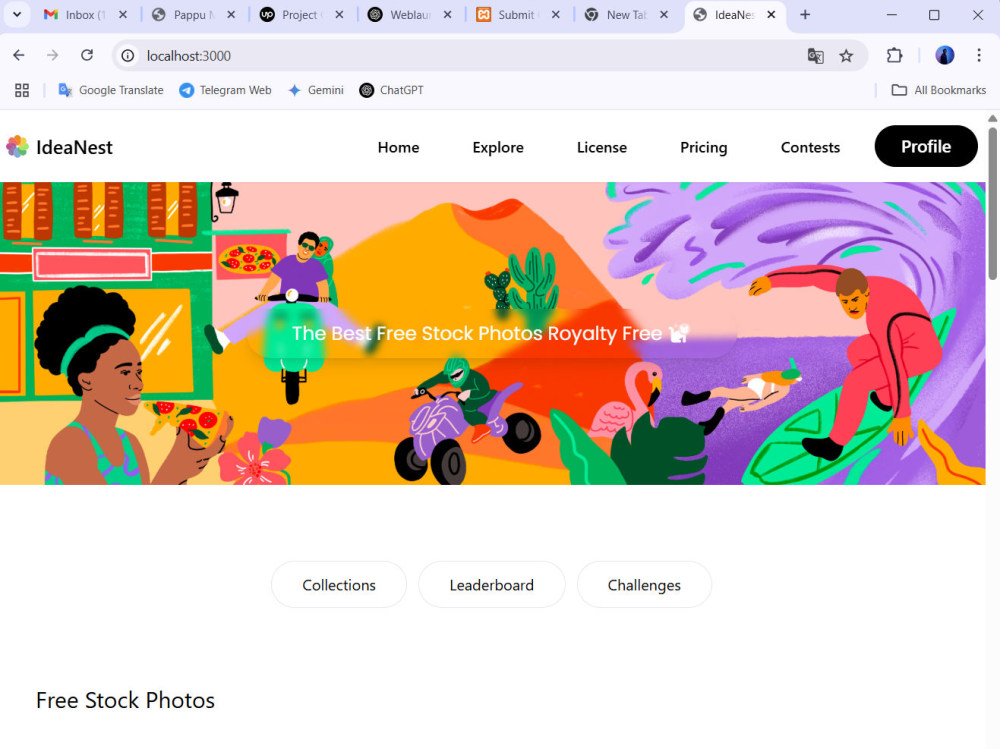The width and height of the screenshot is (1000, 749).
Task: View site information icon
Action: pyautogui.click(x=128, y=56)
